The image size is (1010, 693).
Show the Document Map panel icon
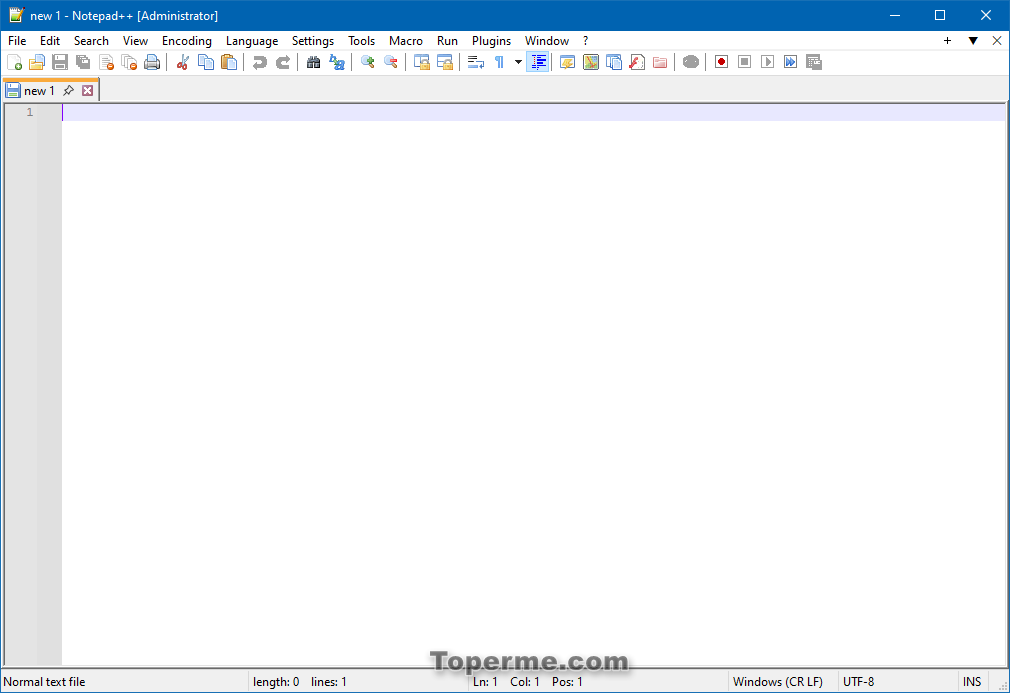[591, 62]
